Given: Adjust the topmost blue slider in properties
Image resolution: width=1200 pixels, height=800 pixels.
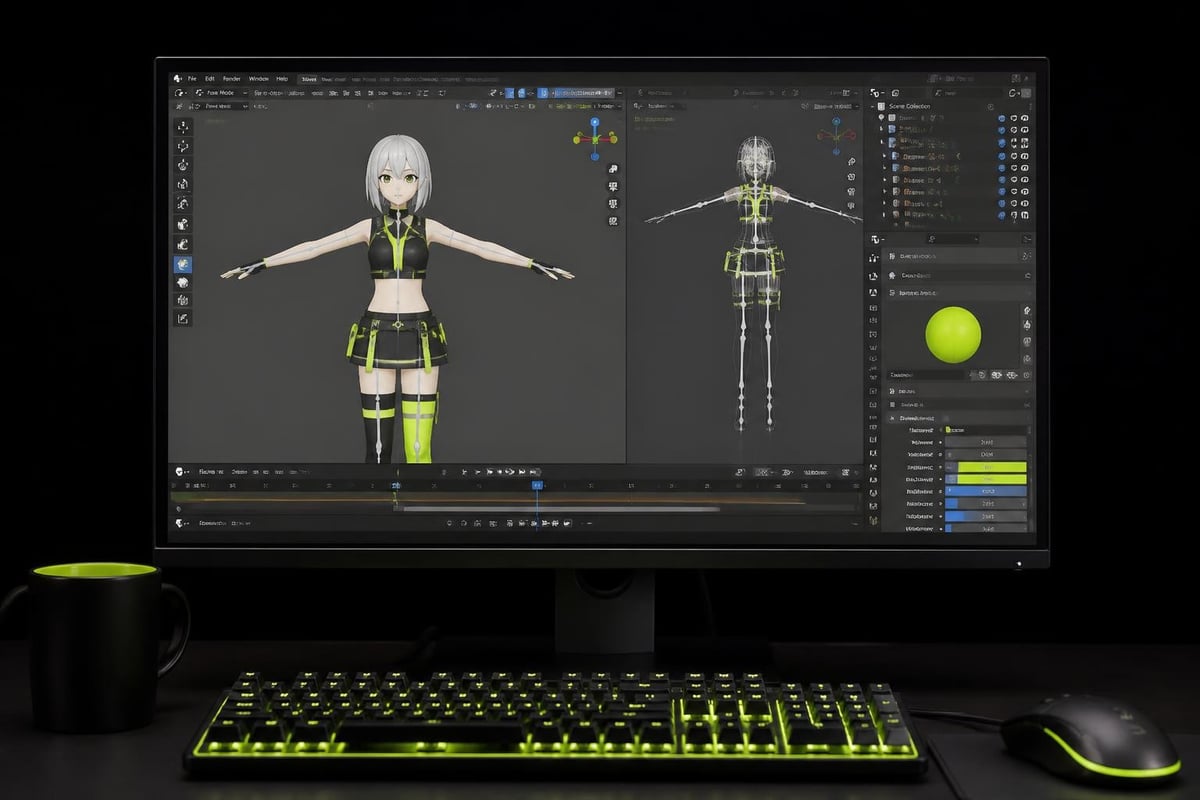Looking at the screenshot, I should pos(985,492).
